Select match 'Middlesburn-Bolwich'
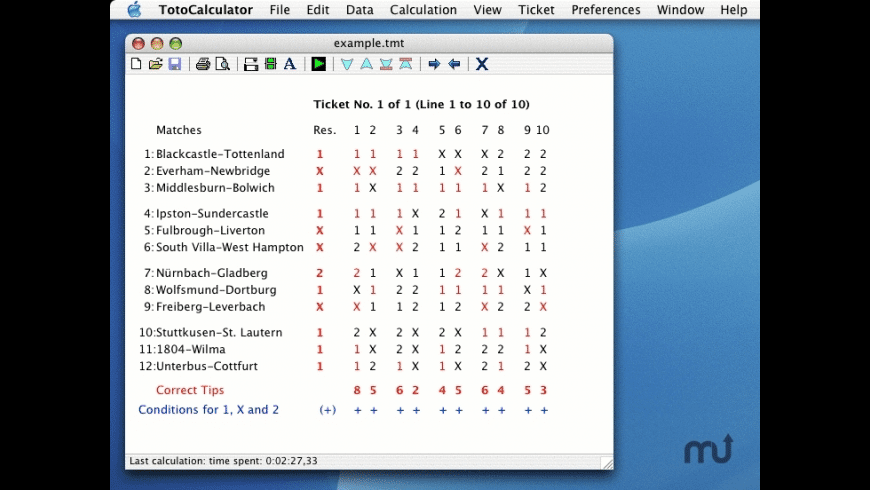The height and width of the screenshot is (490, 870). [215, 188]
